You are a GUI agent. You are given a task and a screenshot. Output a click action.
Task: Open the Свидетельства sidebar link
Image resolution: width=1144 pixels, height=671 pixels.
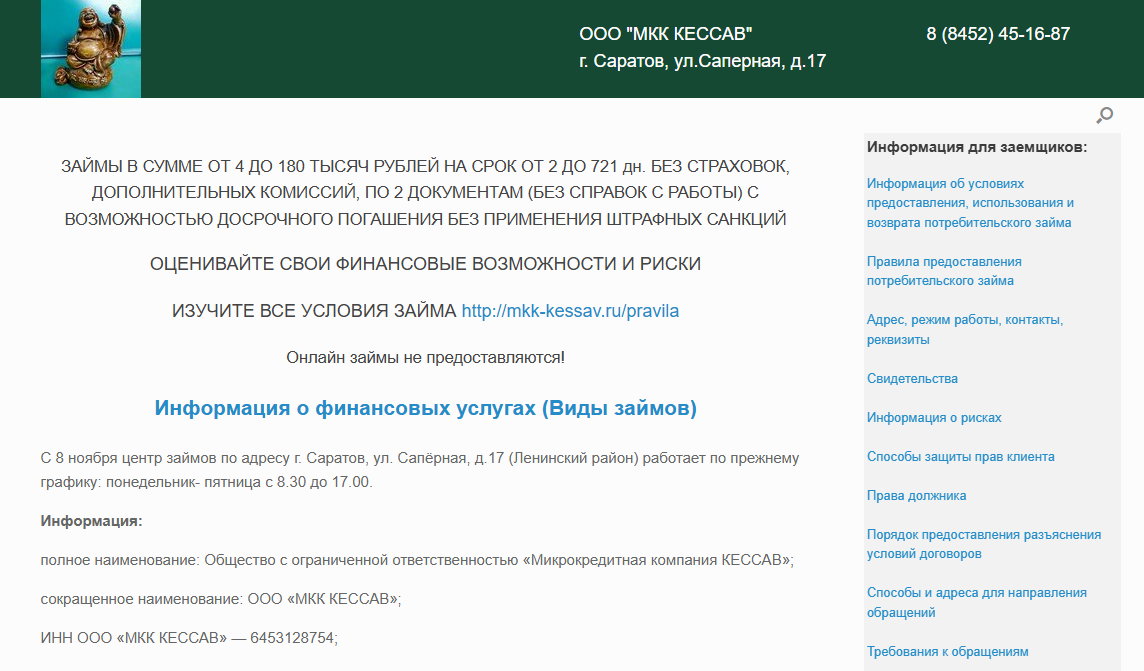pyautogui.click(x=912, y=379)
